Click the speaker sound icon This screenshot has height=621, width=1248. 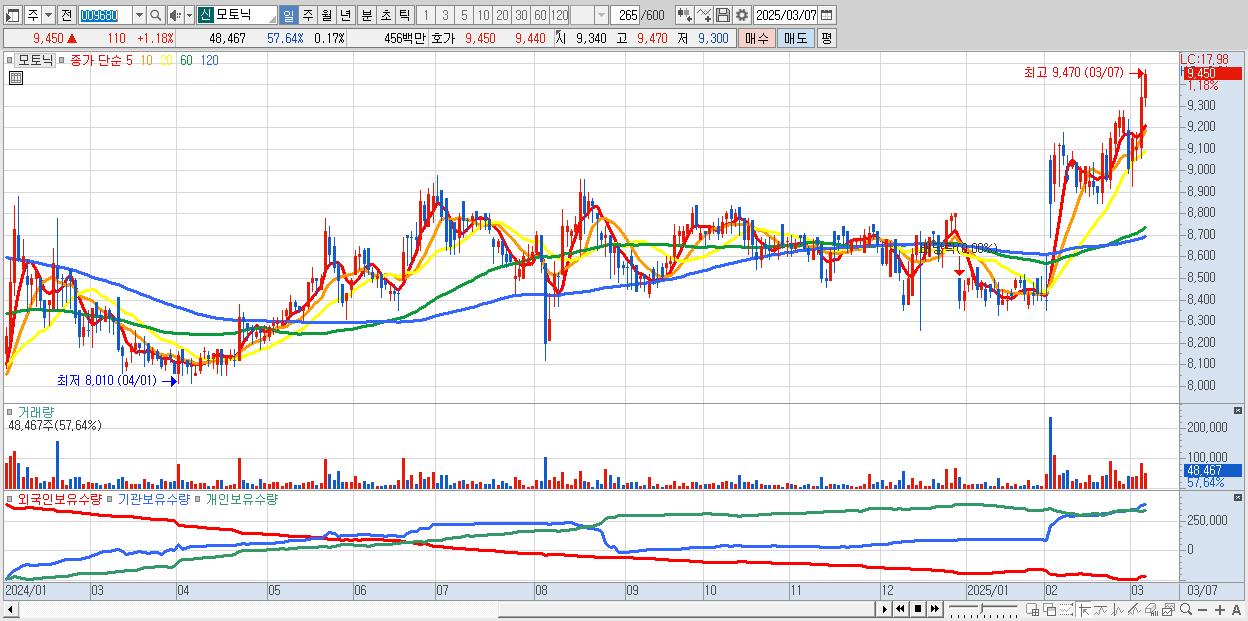(x=175, y=15)
